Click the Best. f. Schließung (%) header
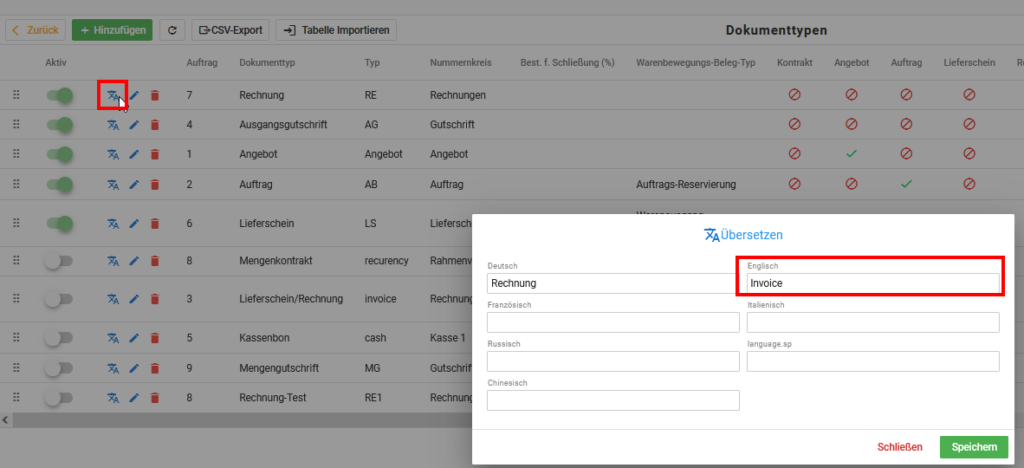Viewport: 1024px width, 468px height. (568, 63)
